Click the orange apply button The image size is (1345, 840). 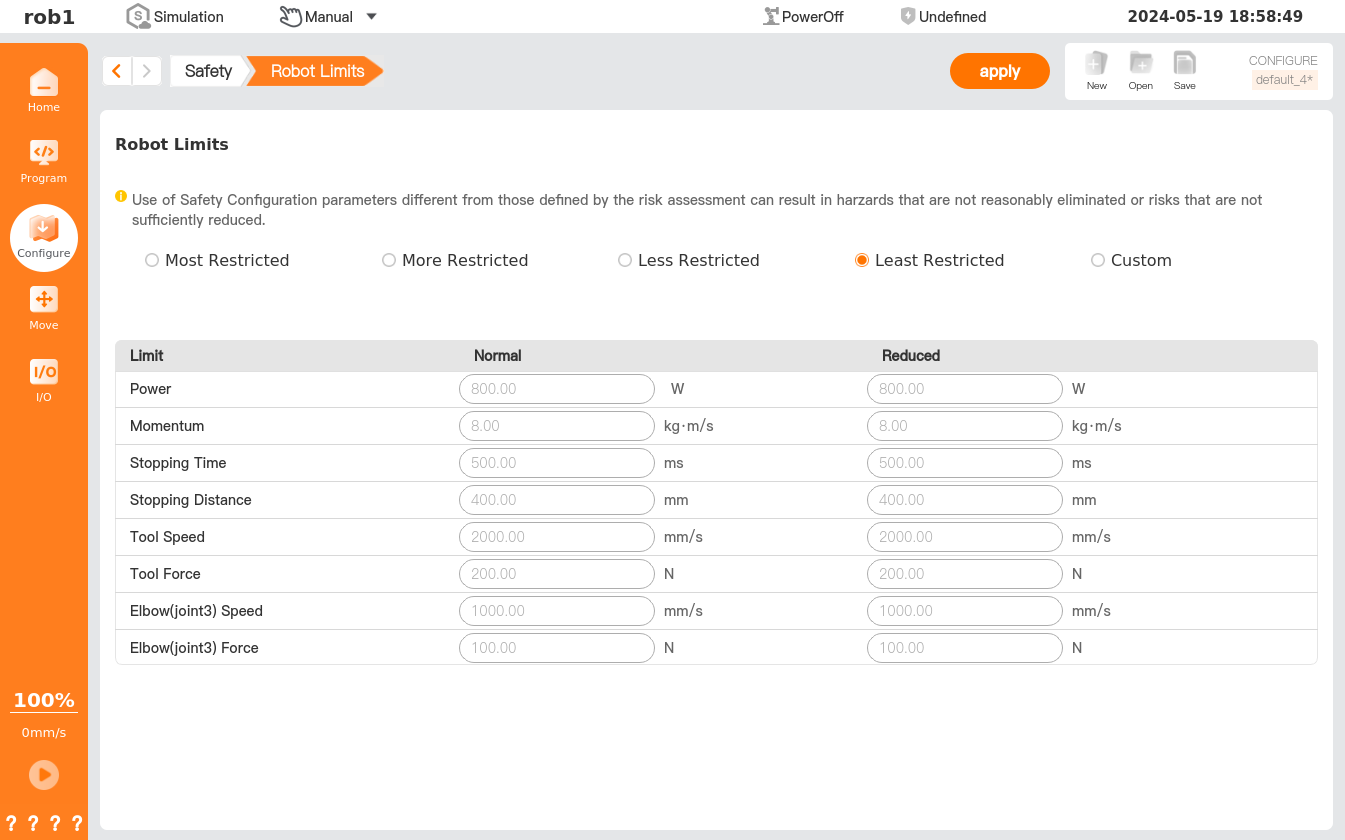pyautogui.click(x=999, y=71)
